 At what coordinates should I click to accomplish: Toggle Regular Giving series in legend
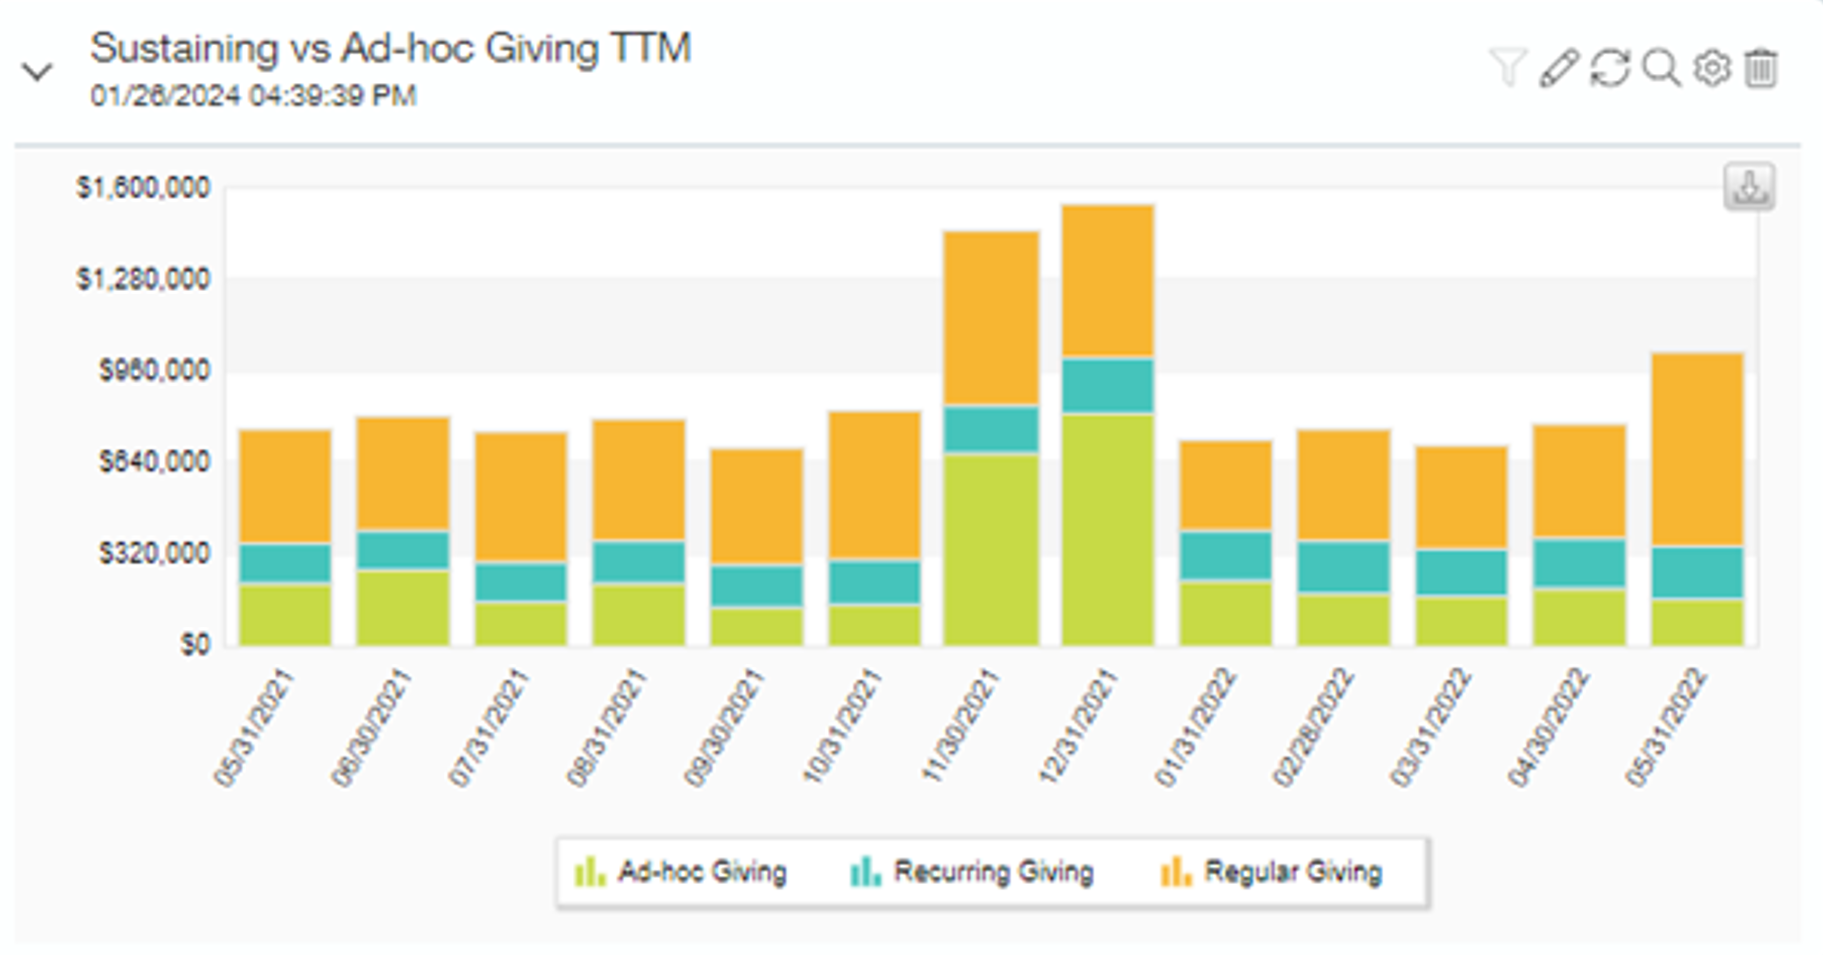[x=1292, y=872]
